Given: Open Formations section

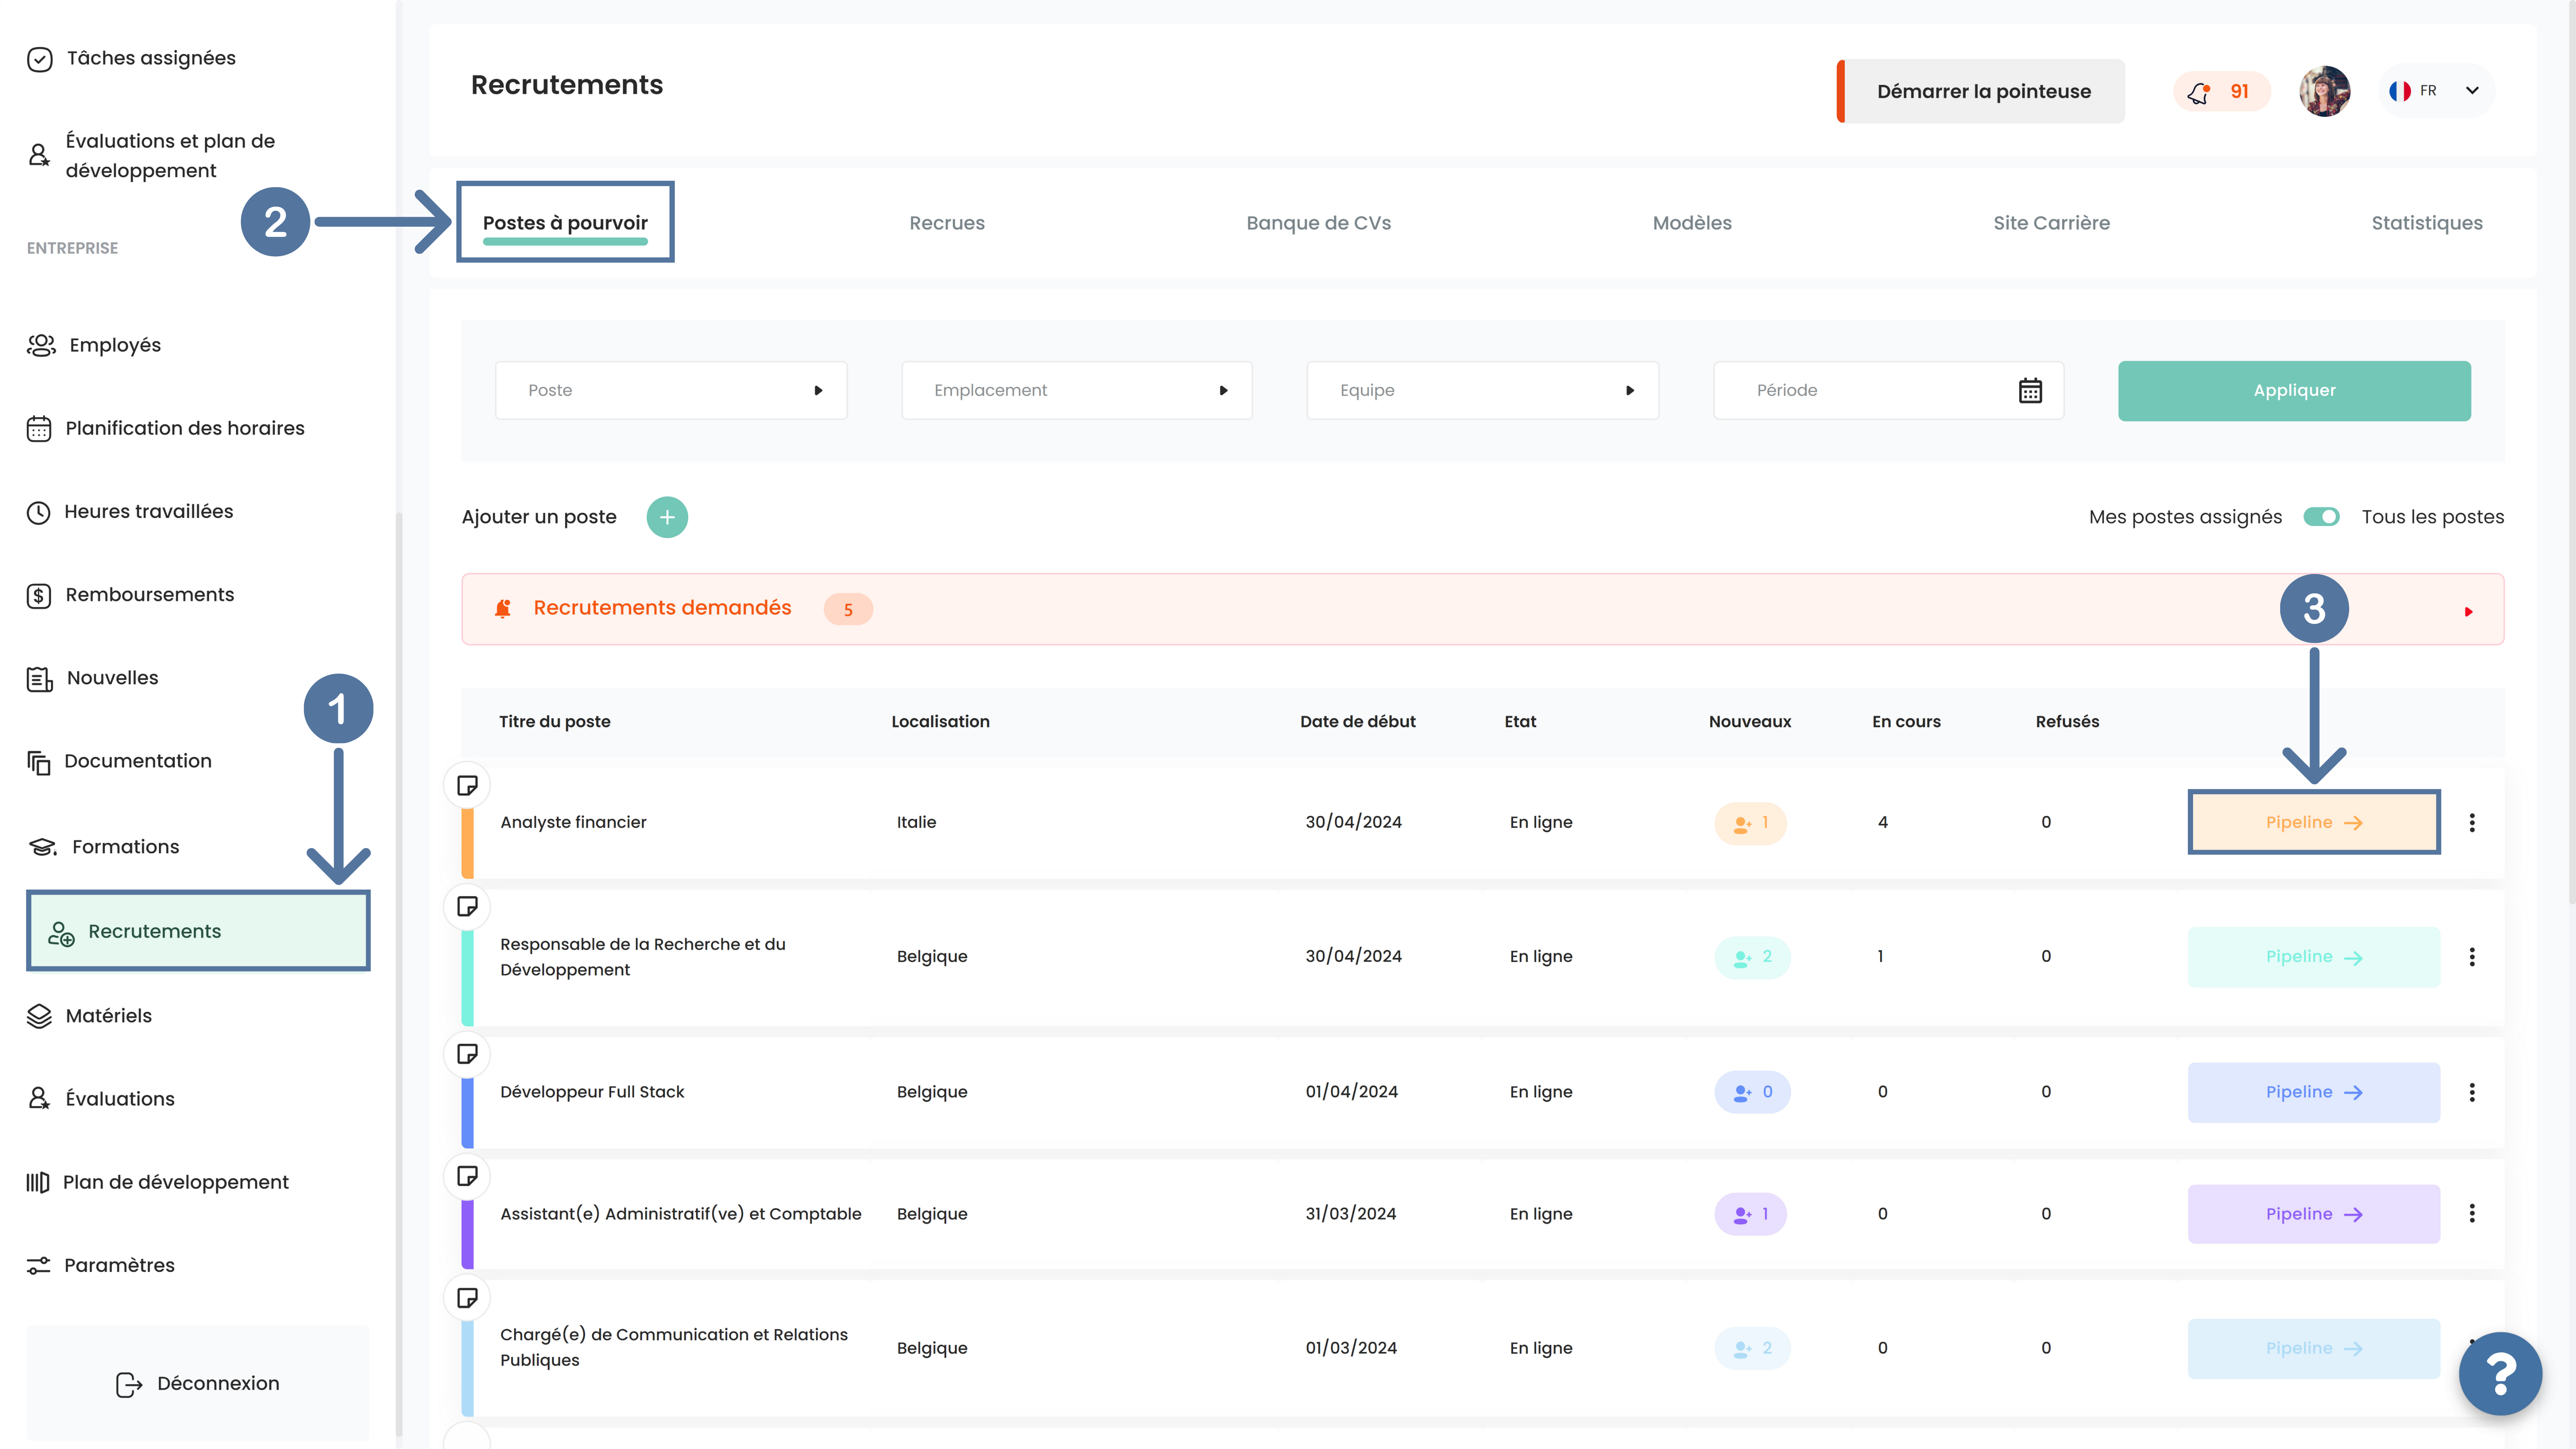Looking at the screenshot, I should coord(103,847).
